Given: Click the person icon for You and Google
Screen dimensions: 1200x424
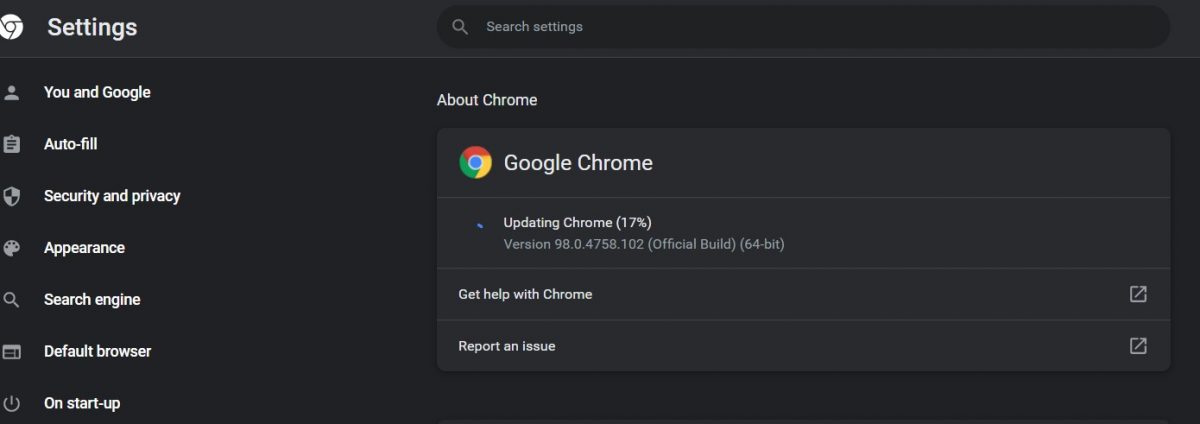Looking at the screenshot, I should 12,93.
